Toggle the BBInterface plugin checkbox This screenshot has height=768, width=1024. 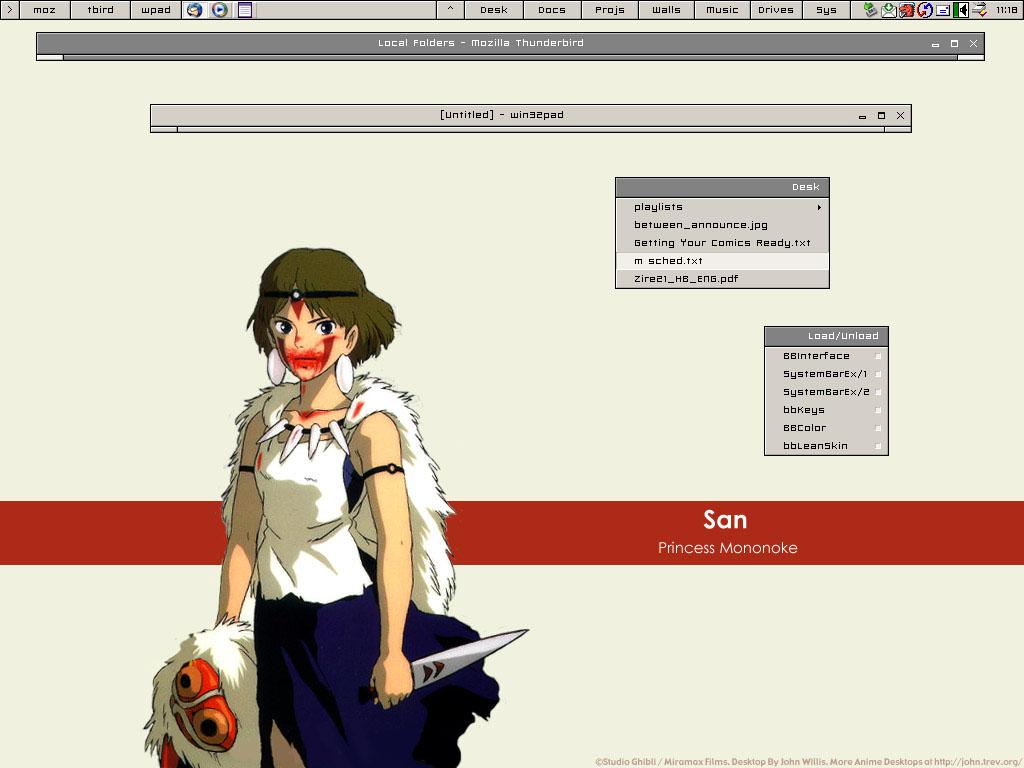878,357
